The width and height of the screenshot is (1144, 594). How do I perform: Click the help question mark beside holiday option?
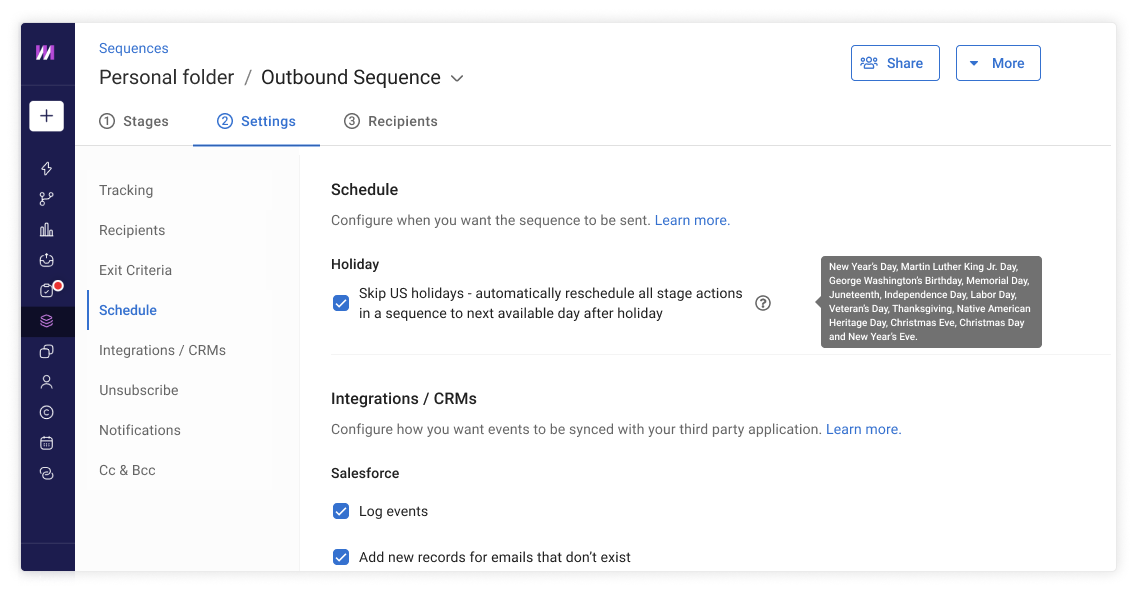763,303
